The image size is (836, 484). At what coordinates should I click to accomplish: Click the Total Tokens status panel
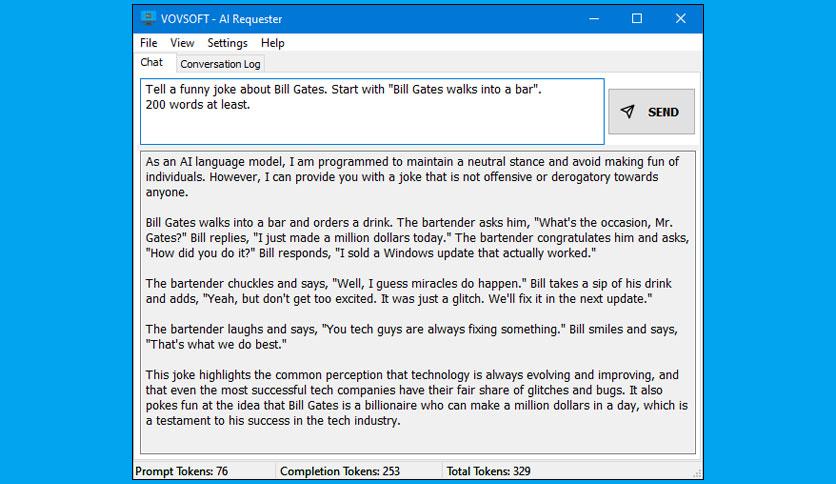(490, 471)
